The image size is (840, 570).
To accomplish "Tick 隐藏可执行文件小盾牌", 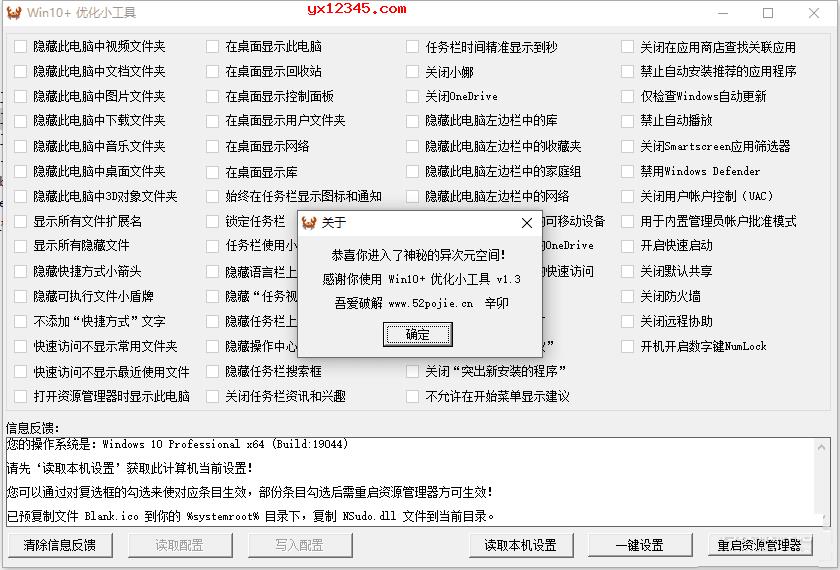I will pyautogui.click(x=20, y=296).
